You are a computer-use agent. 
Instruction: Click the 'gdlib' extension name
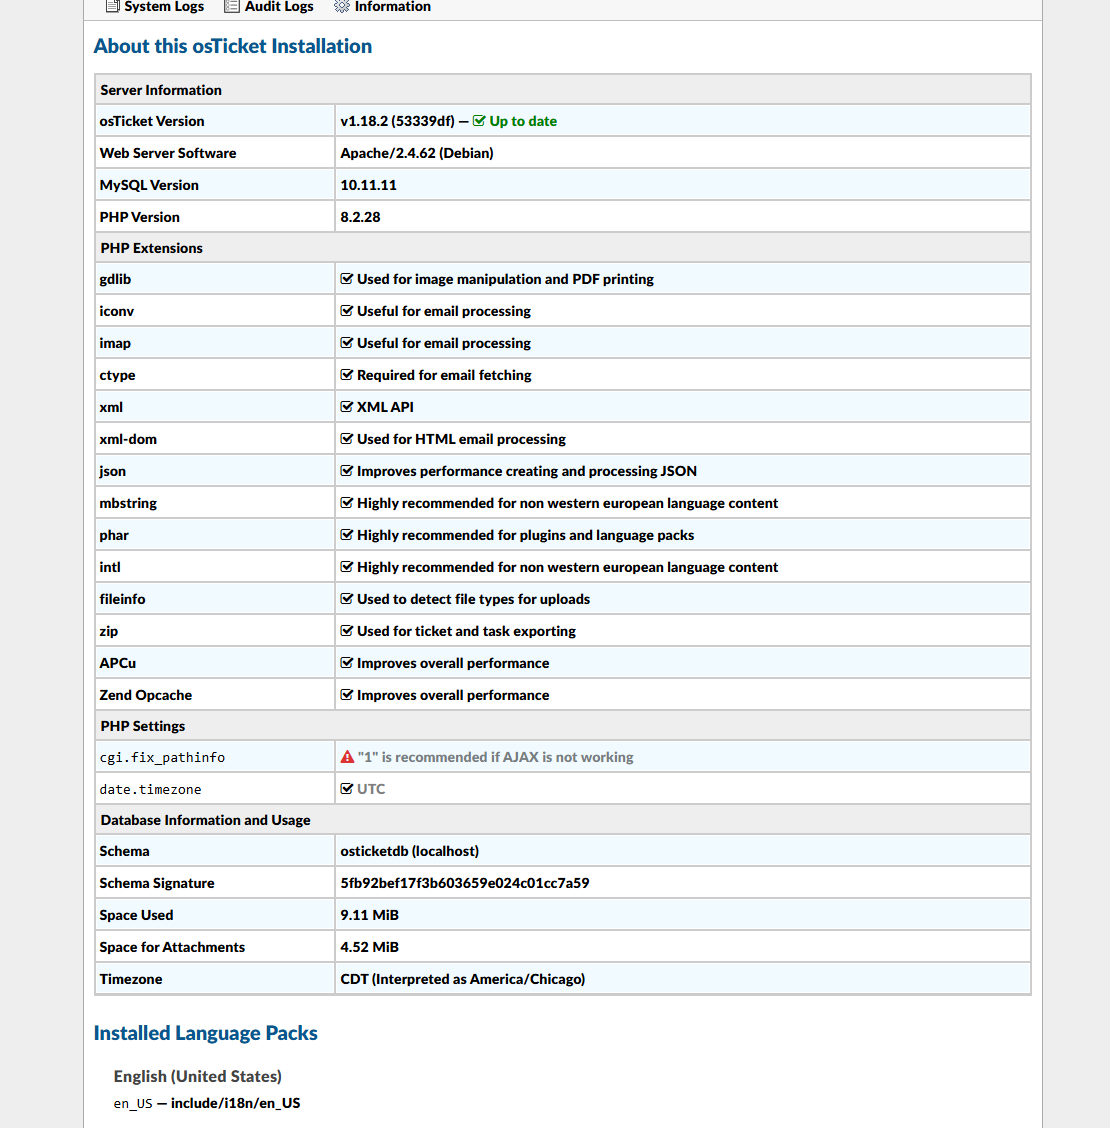pos(115,279)
